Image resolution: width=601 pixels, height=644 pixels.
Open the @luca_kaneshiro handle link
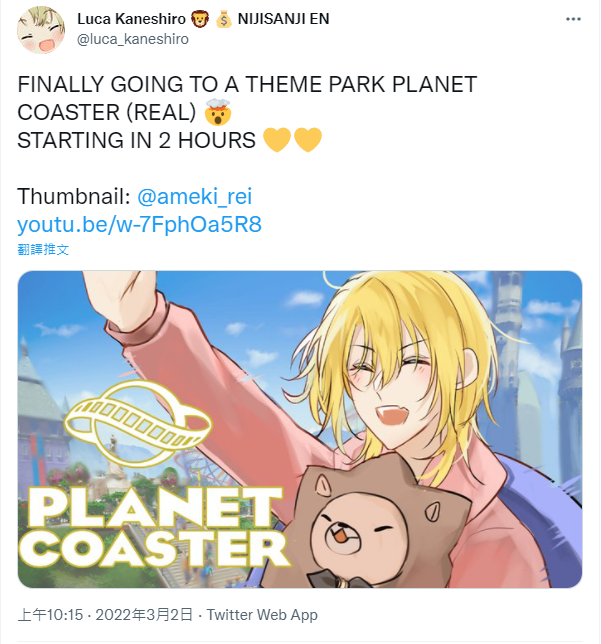(133, 39)
